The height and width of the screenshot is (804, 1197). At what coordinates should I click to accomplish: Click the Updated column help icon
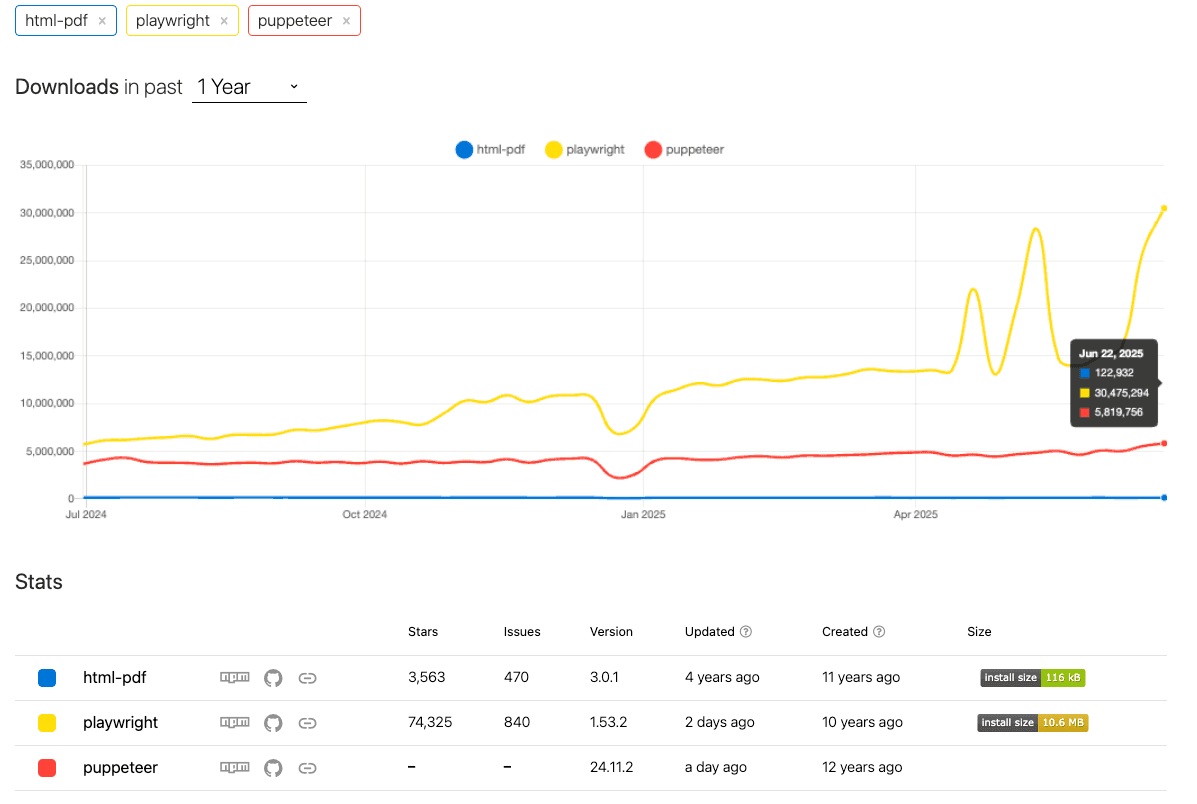748,631
